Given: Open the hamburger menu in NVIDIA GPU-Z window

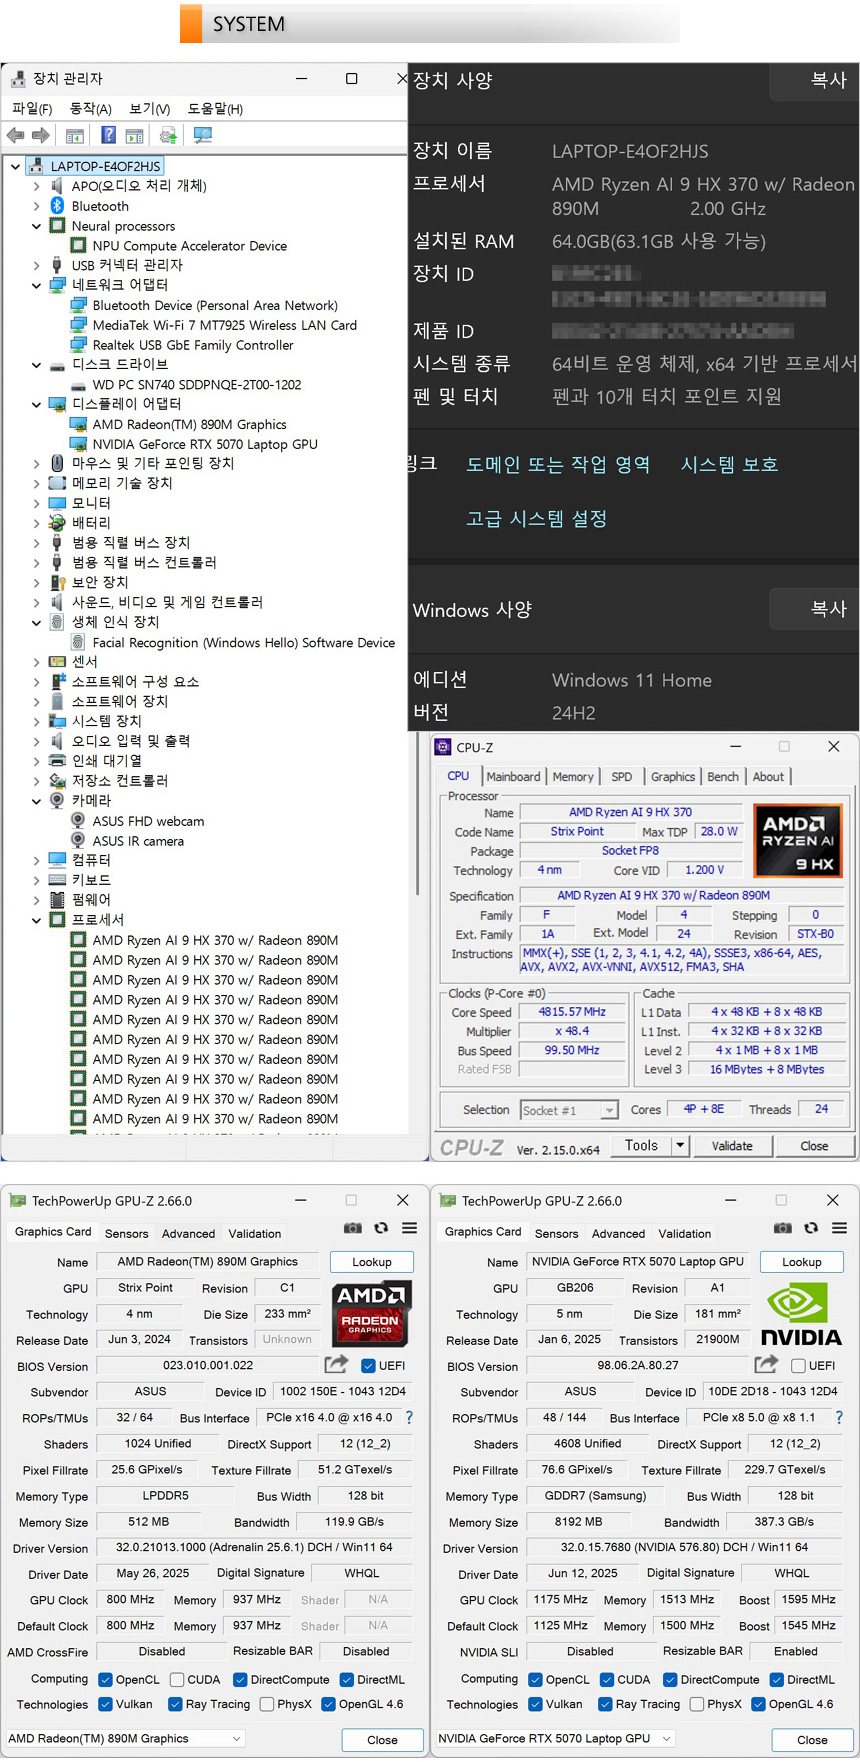Looking at the screenshot, I should point(840,1228).
